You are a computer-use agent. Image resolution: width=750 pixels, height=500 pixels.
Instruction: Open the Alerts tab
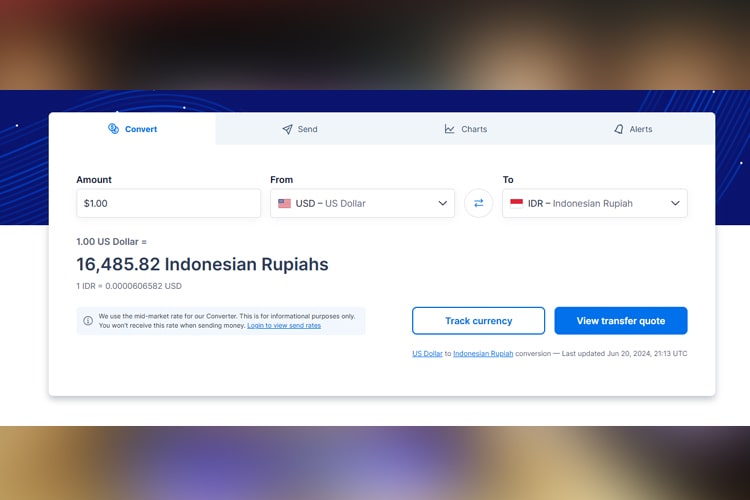[x=632, y=129]
